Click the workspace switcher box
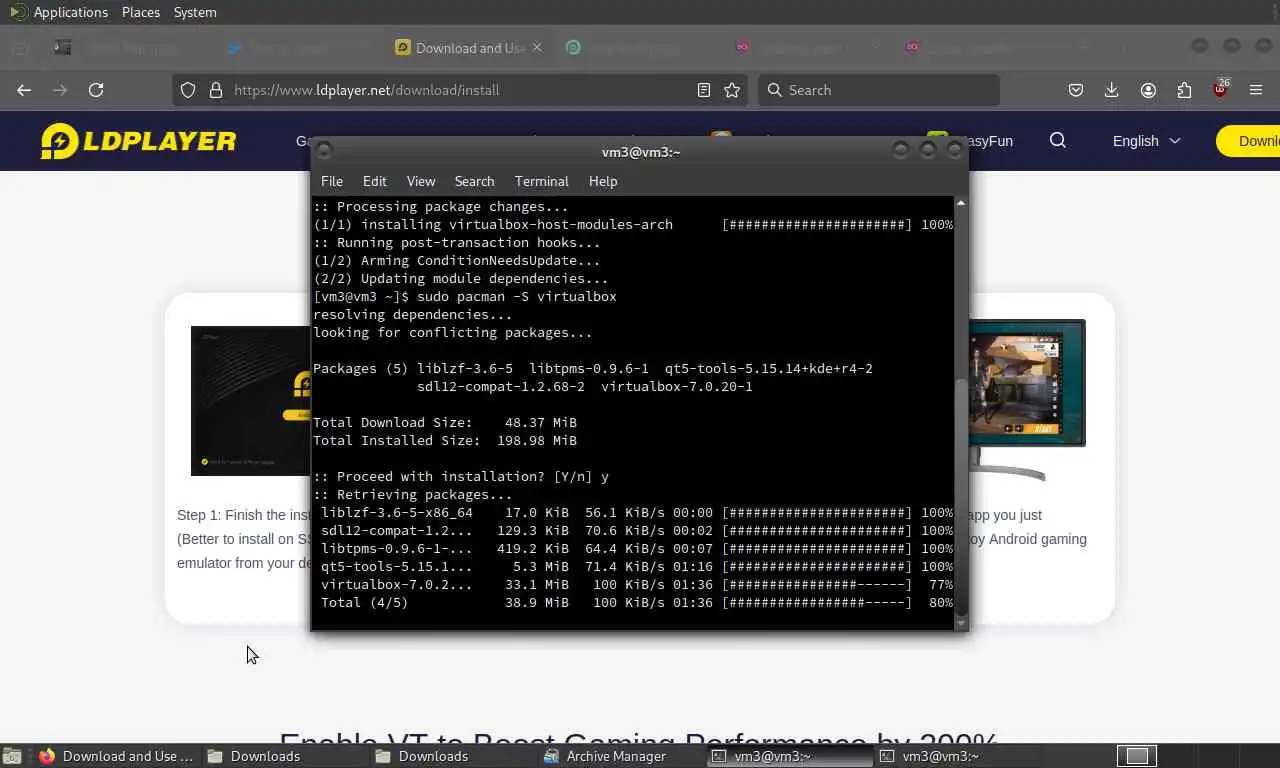Image resolution: width=1280 pixels, height=768 pixels. click(x=1137, y=756)
